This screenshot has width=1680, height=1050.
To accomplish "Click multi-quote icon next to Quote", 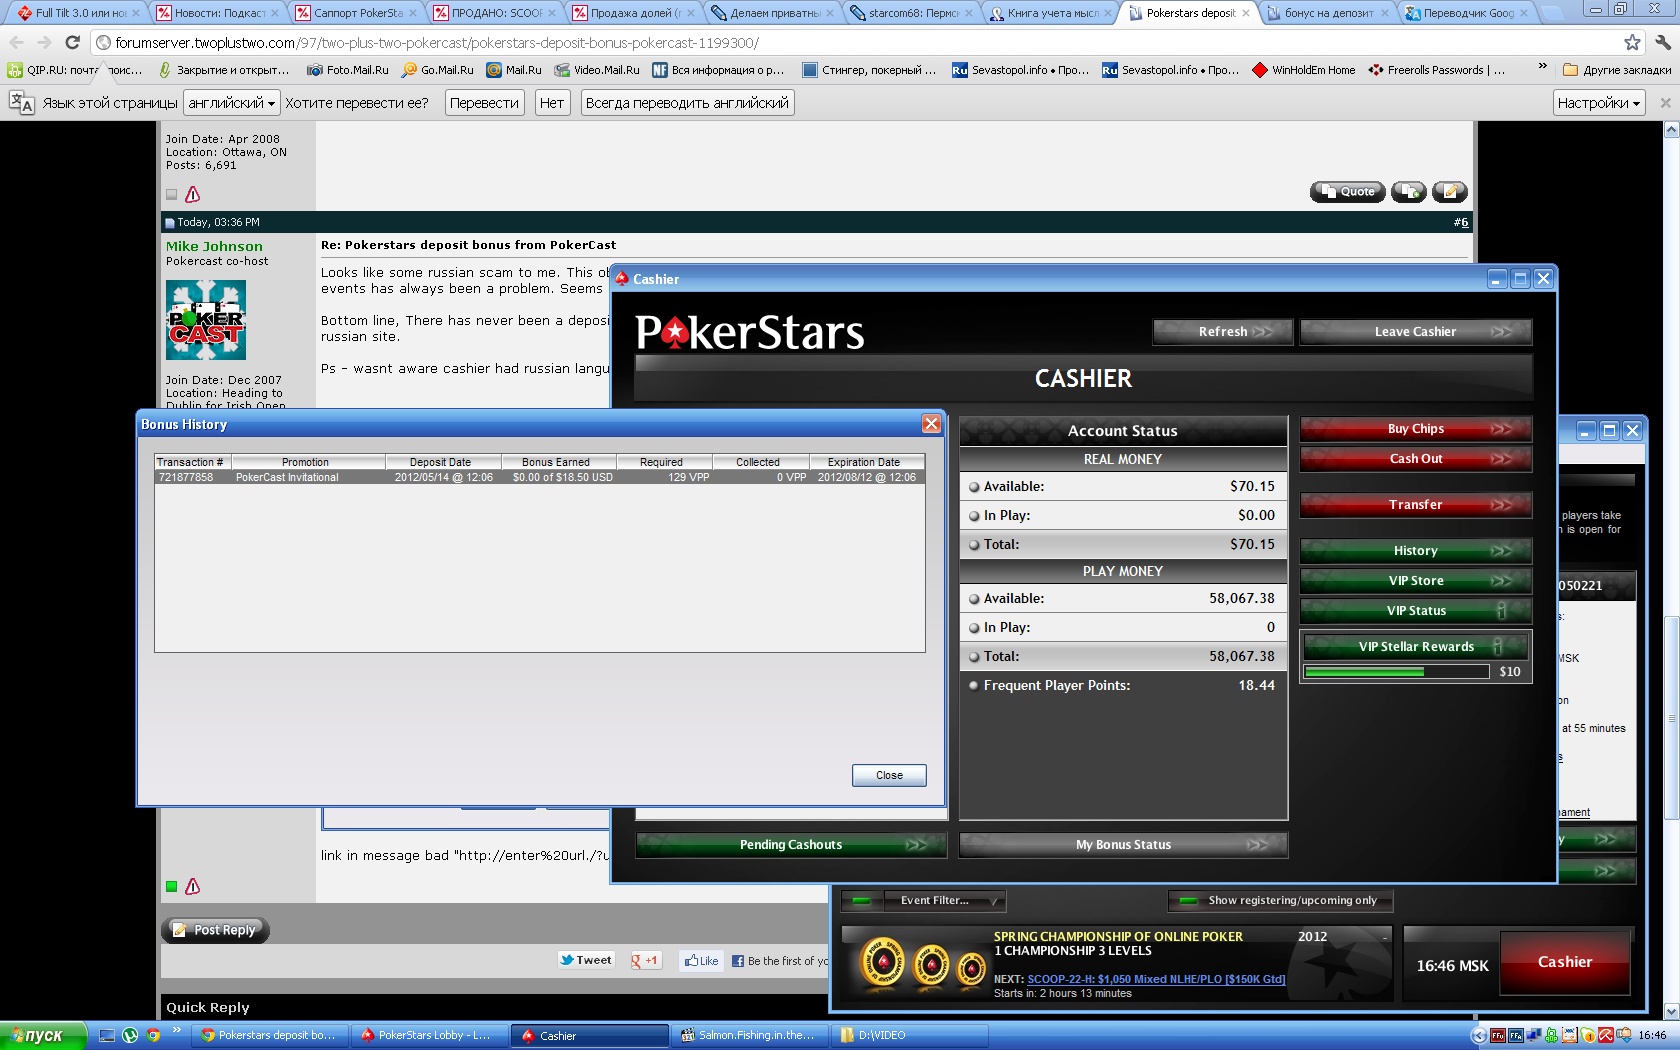I will pos(1408,192).
